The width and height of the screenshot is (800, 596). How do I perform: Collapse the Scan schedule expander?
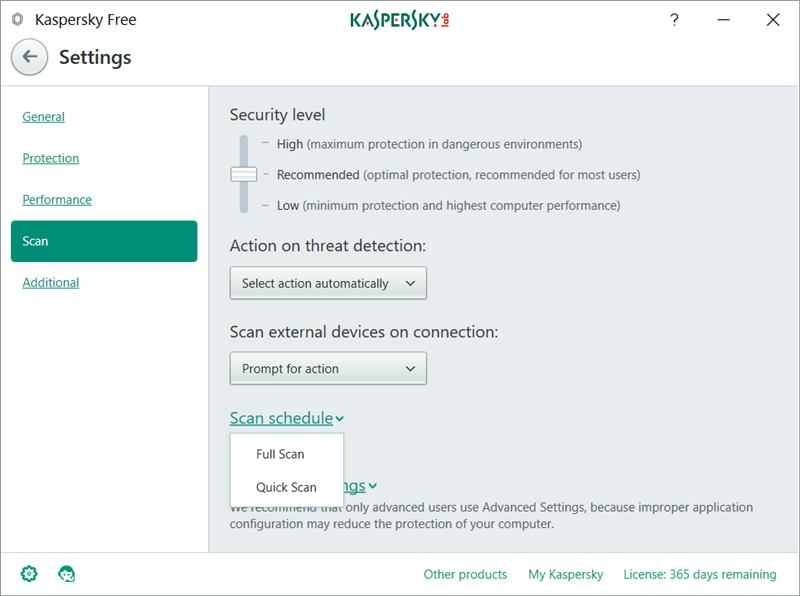286,418
